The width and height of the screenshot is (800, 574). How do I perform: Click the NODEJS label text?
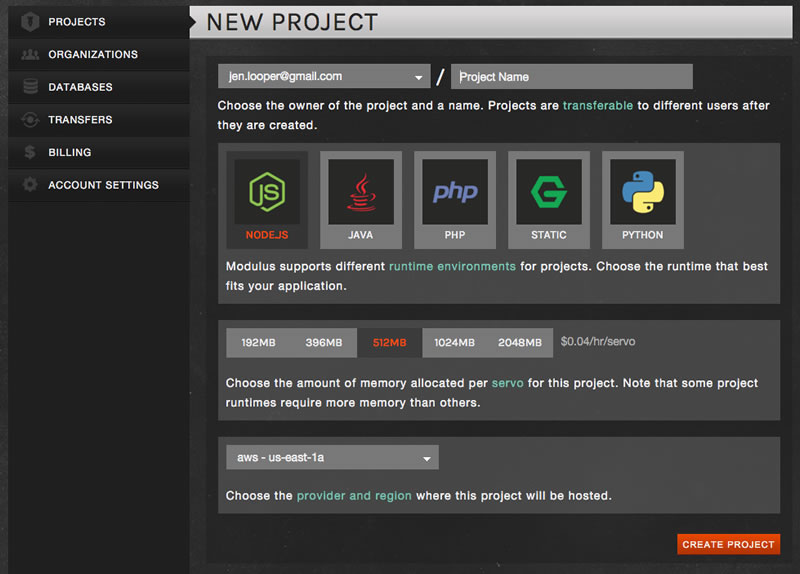[x=267, y=235]
